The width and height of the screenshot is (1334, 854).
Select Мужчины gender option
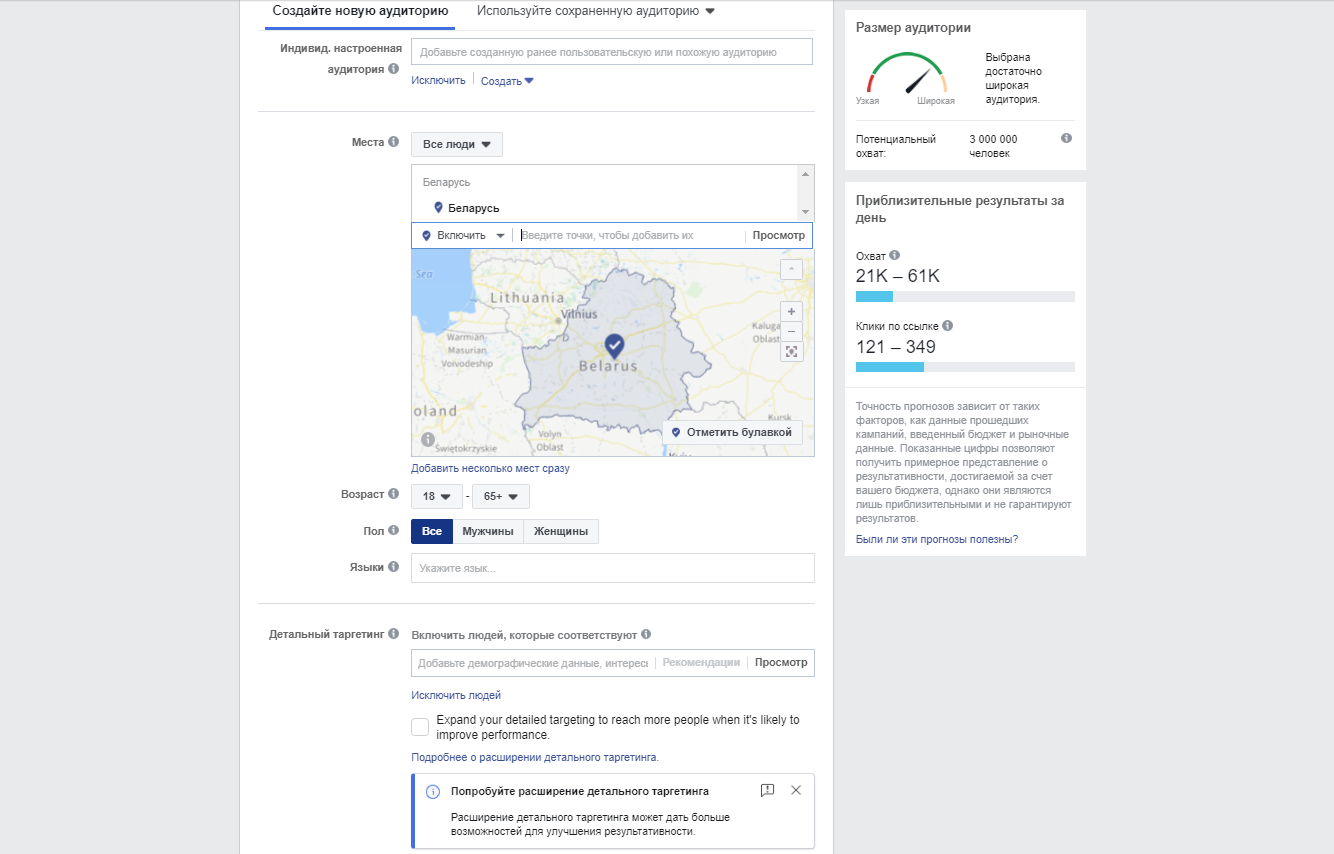(488, 531)
